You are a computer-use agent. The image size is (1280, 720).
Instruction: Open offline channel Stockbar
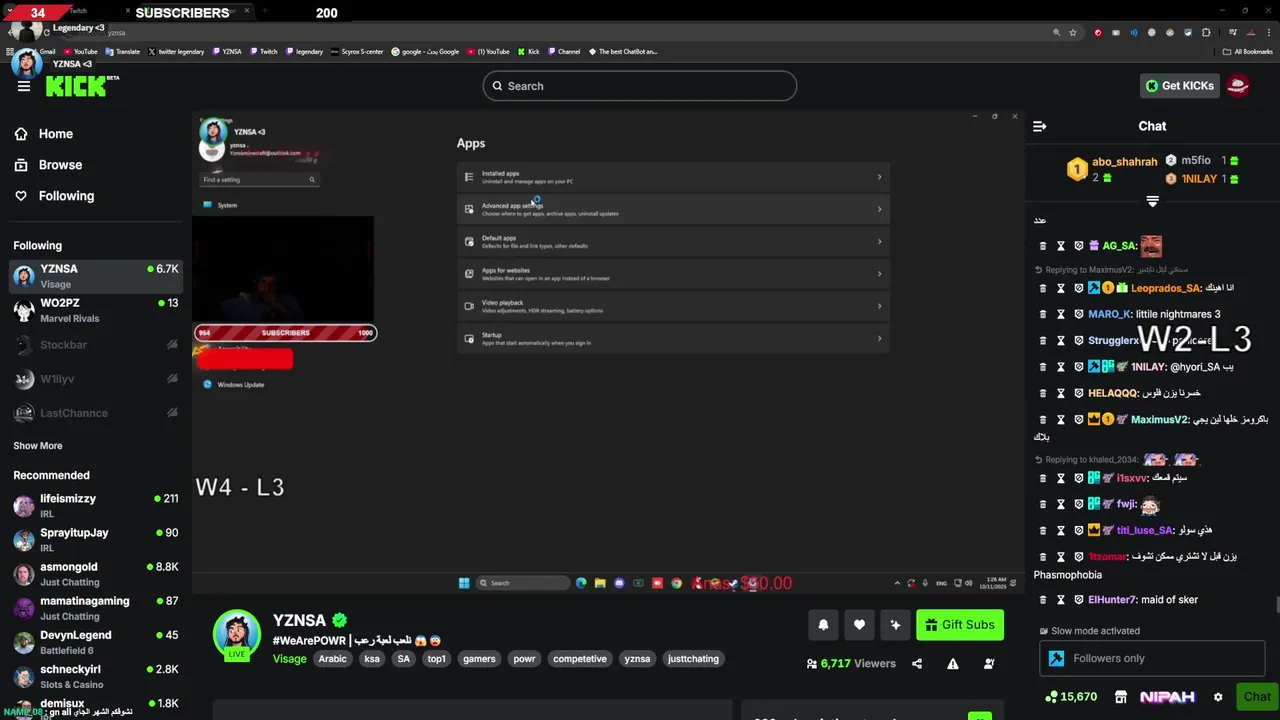pyautogui.click(x=96, y=345)
